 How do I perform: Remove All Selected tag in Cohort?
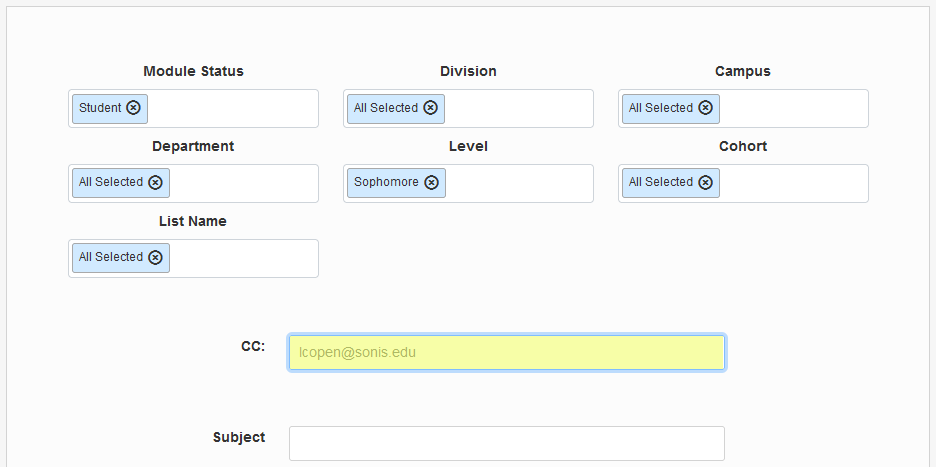coord(705,183)
